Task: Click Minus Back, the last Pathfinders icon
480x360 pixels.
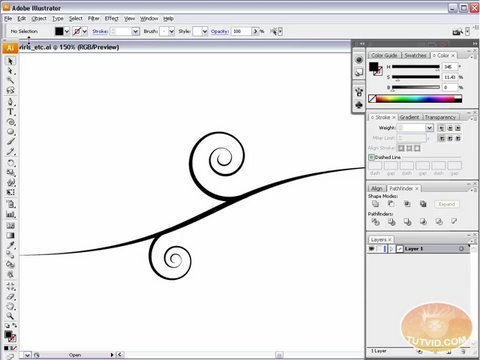Action: click(454, 221)
